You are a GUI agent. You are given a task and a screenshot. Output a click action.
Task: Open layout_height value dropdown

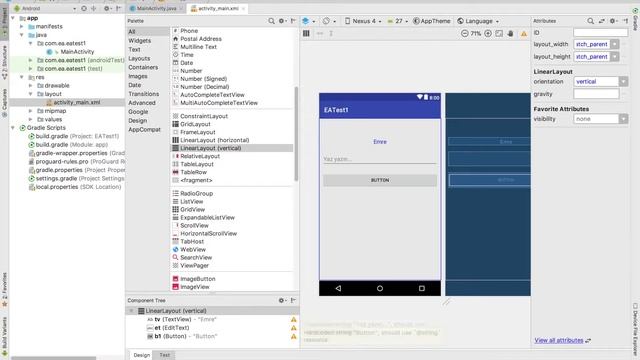pos(615,57)
